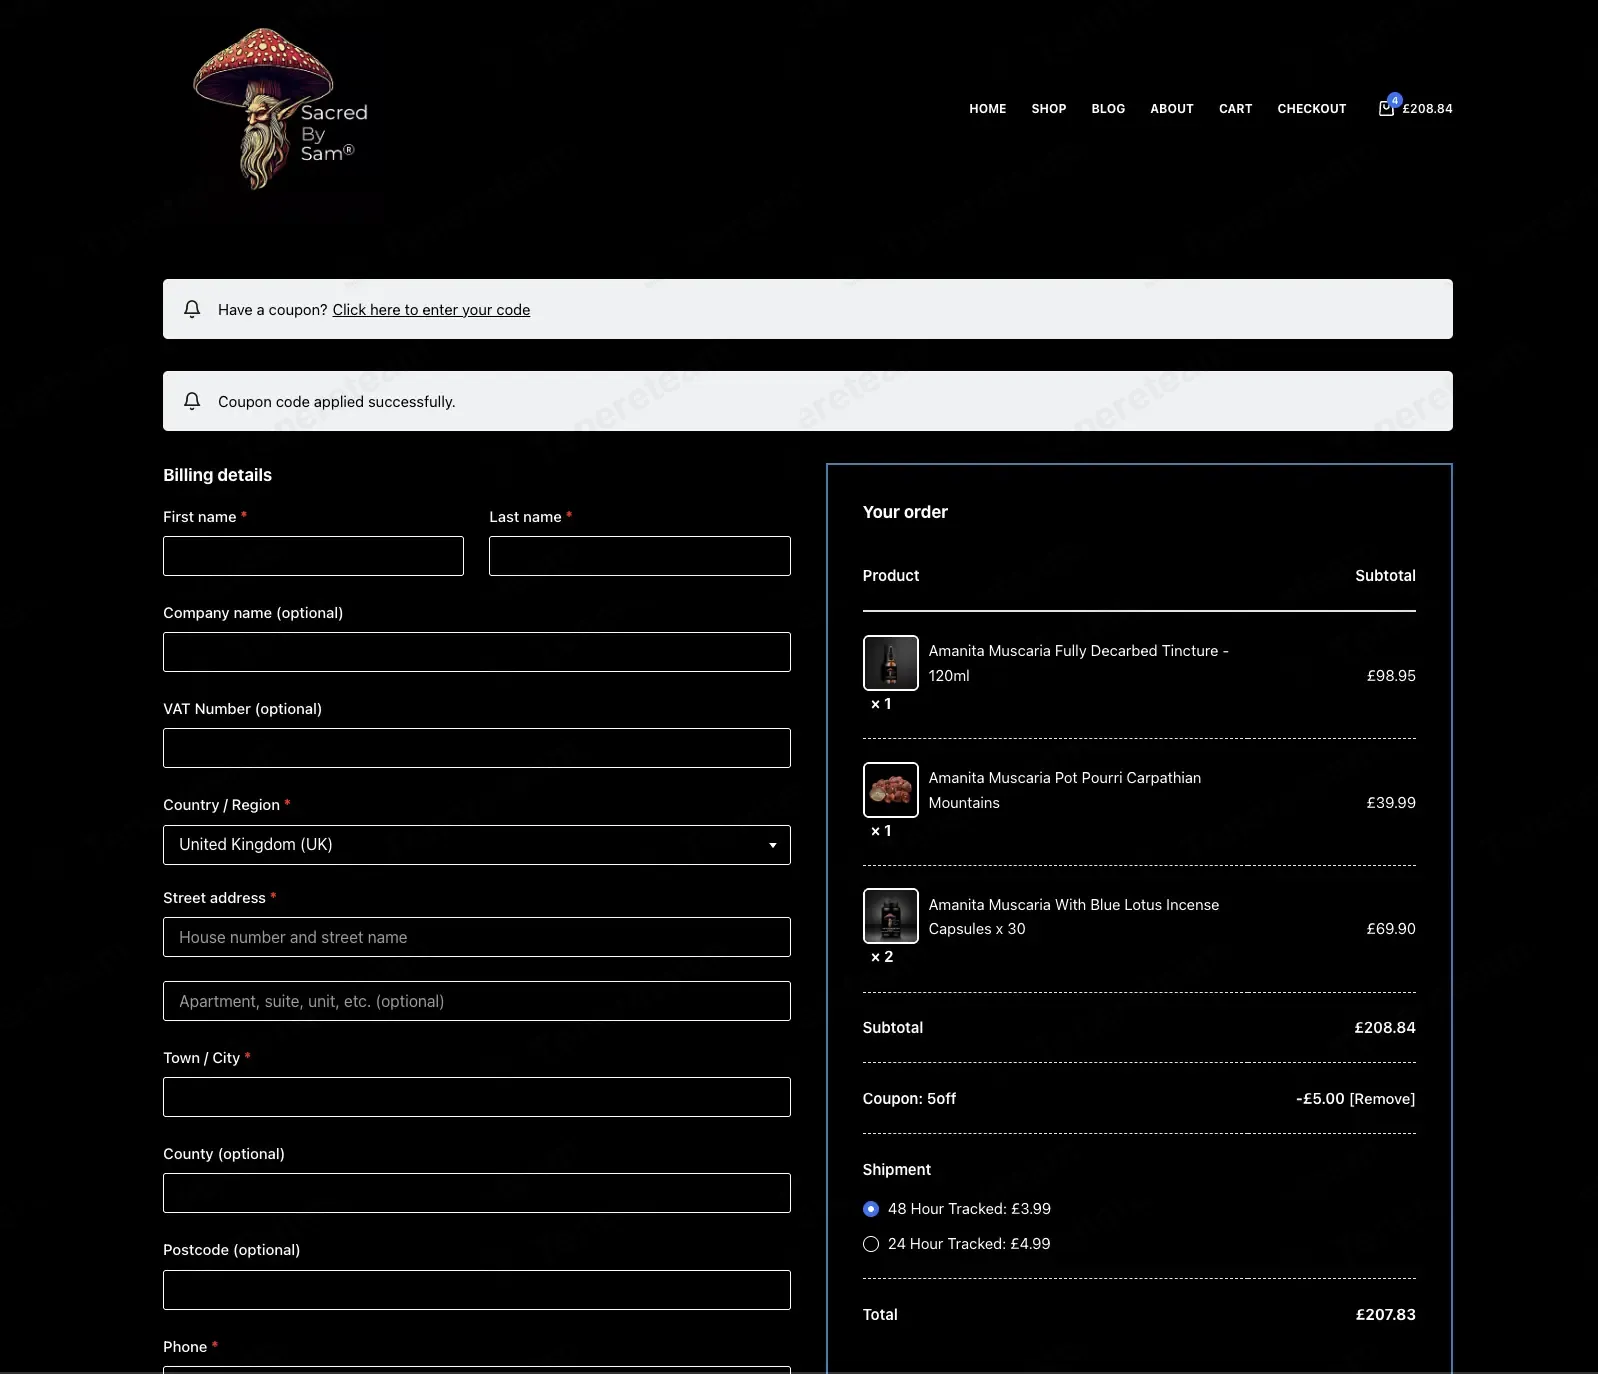
Task: Go to the SHOP menu item
Action: [x=1049, y=109]
